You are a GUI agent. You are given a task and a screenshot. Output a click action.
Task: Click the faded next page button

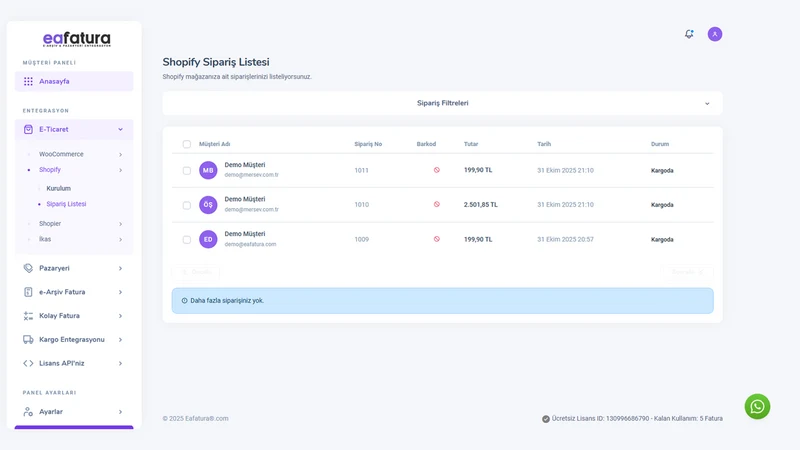688,272
